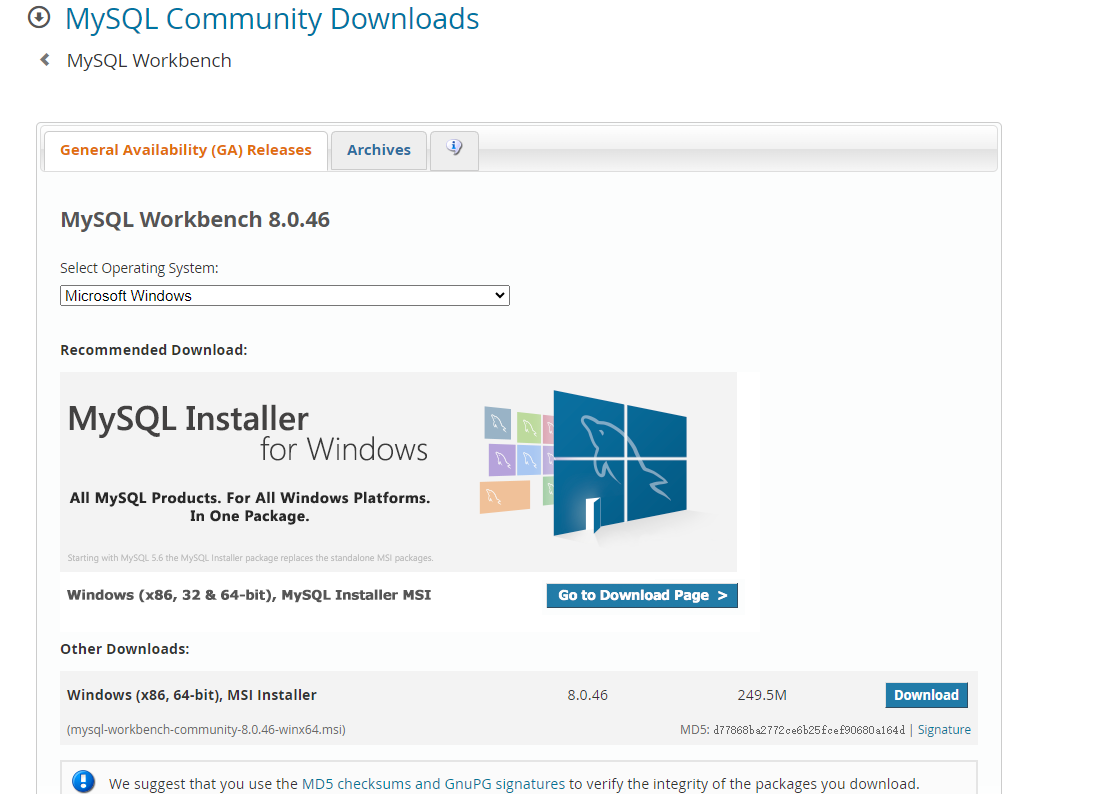The image size is (1104, 794).
Task: Click the MySQL Workbench 8.0.46 heading
Action: point(195,220)
